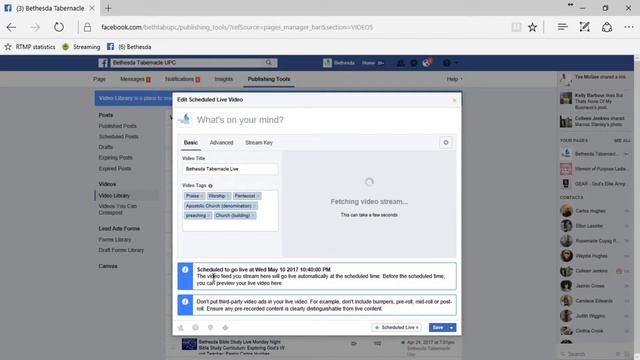
Task: Click the Save button
Action: click(x=438, y=327)
